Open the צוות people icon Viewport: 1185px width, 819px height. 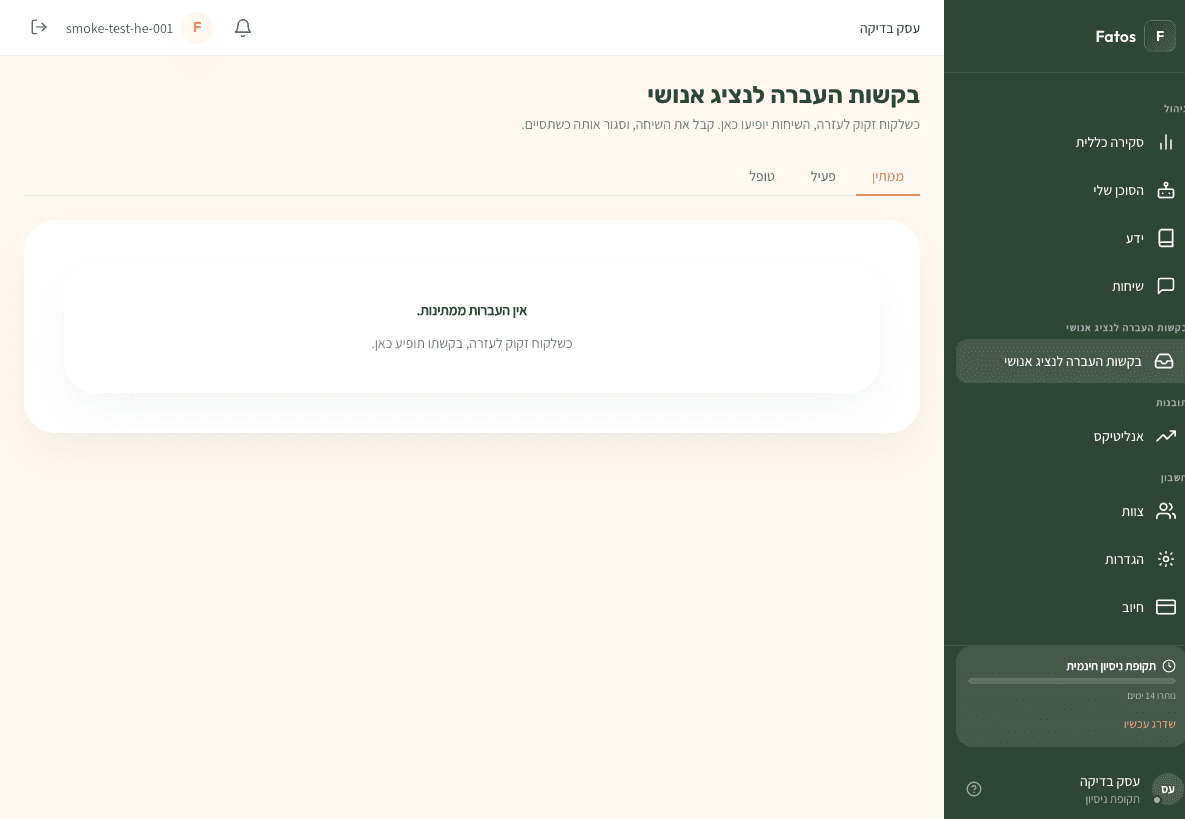click(x=1165, y=511)
